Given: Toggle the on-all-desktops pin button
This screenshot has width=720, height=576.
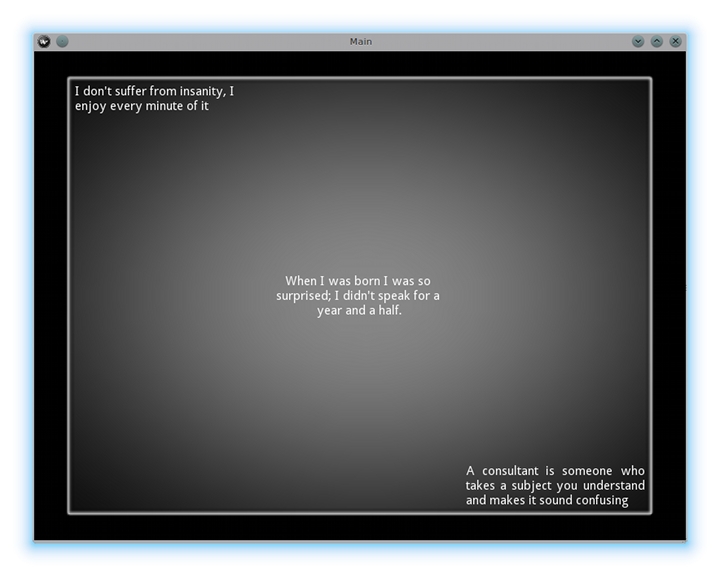Looking at the screenshot, I should (x=62, y=41).
